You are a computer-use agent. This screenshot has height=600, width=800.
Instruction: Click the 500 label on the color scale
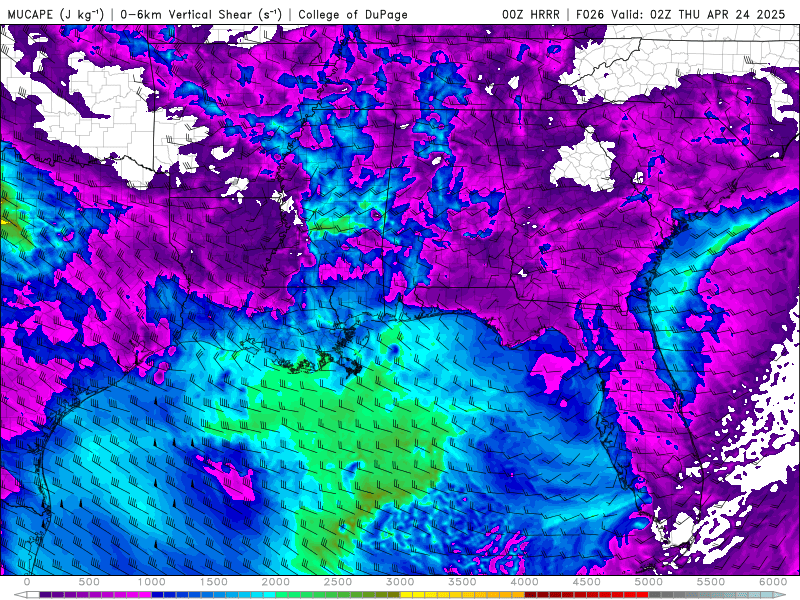pyautogui.click(x=89, y=582)
